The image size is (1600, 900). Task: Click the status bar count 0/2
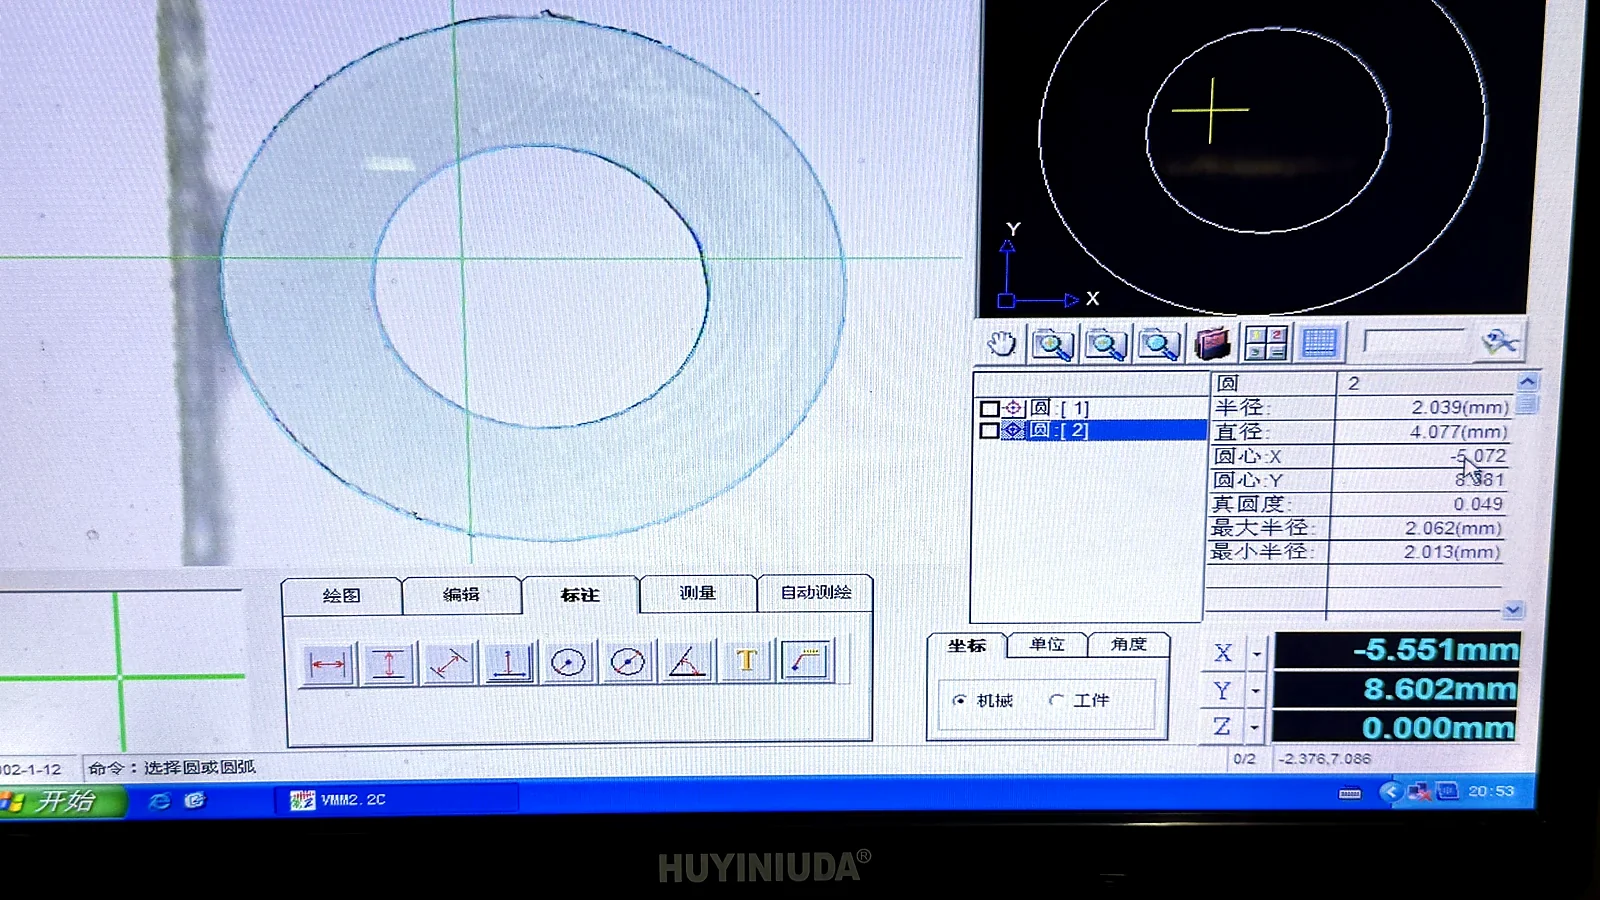1244,759
